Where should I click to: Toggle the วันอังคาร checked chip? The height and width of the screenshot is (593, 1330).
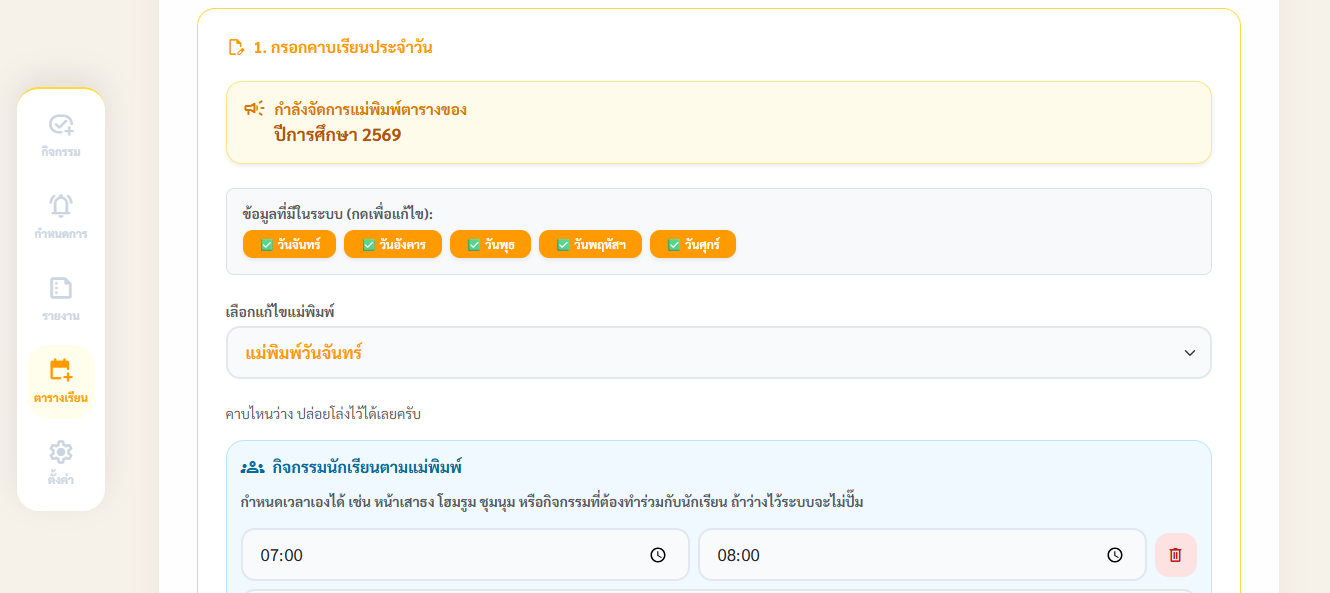click(x=393, y=244)
